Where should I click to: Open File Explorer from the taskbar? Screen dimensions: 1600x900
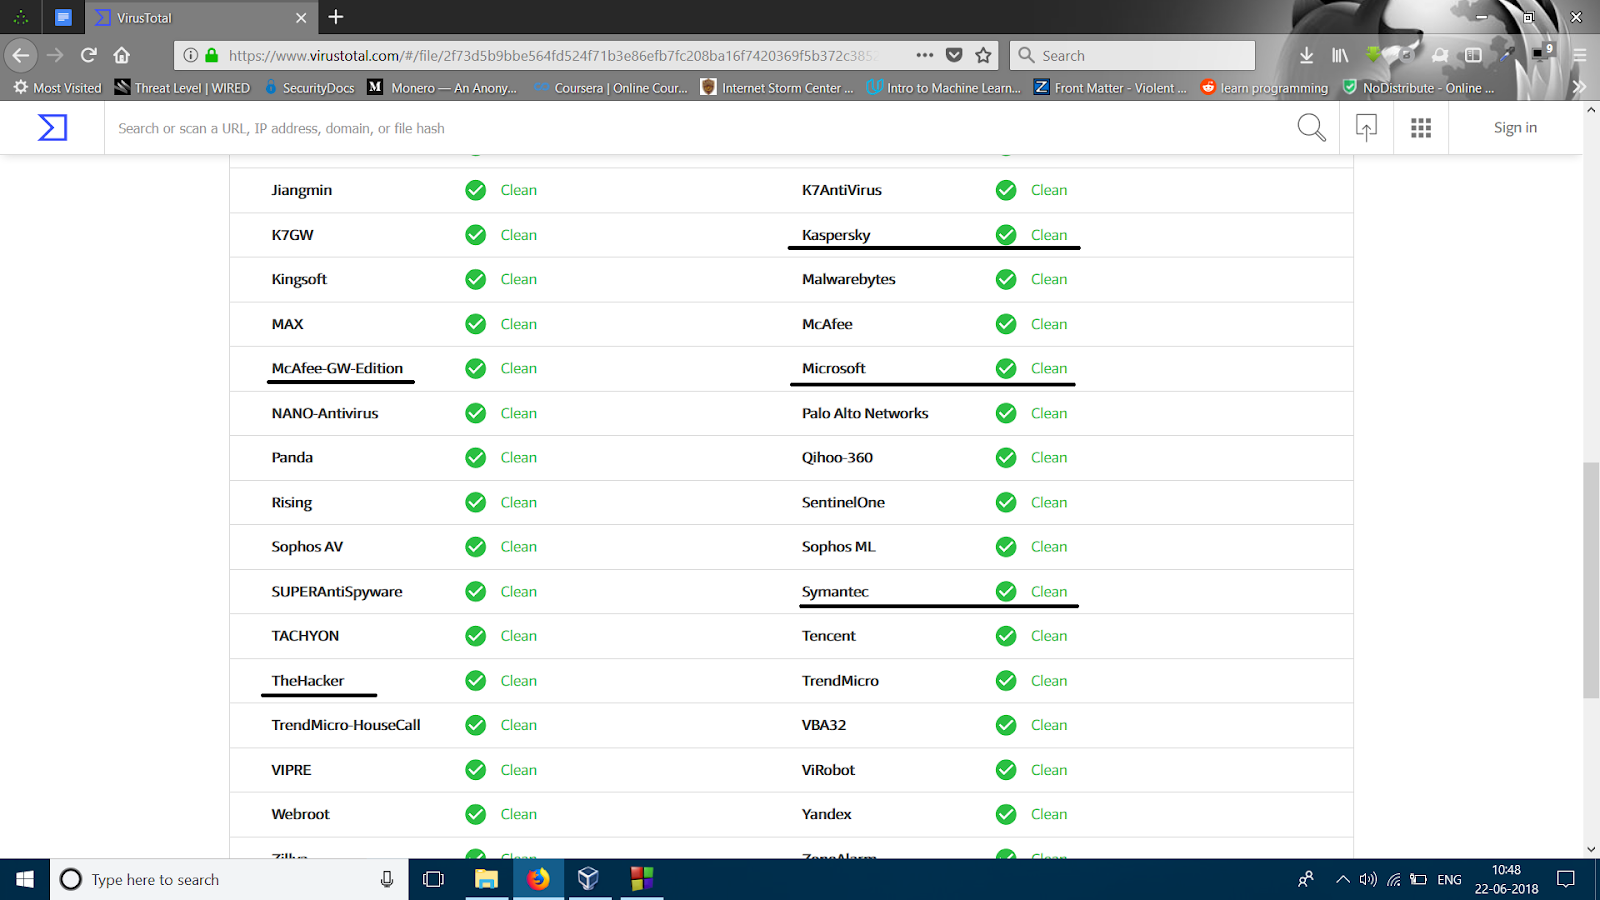pyautogui.click(x=486, y=879)
